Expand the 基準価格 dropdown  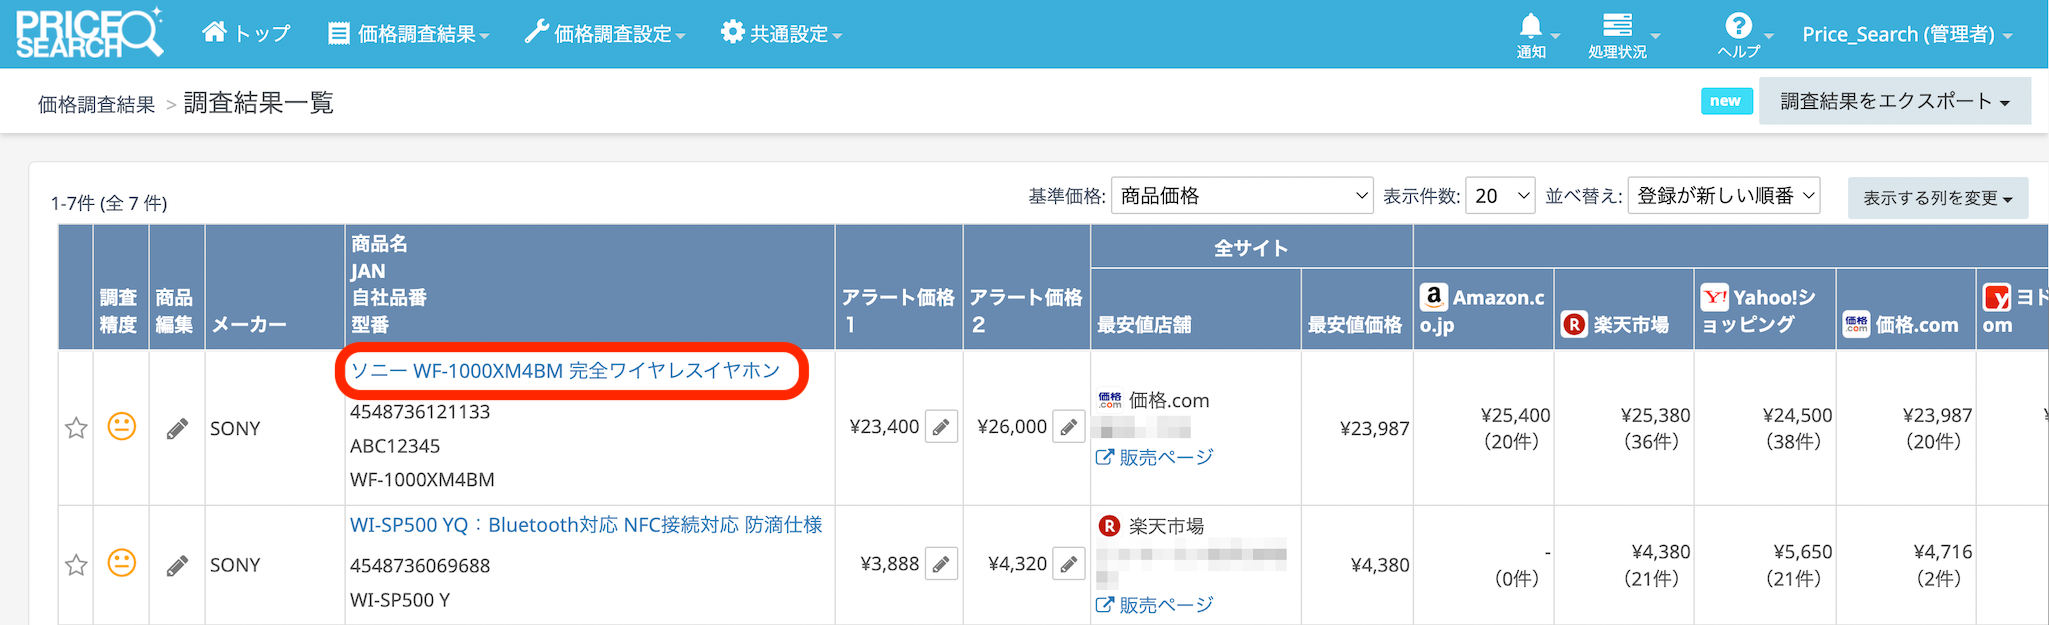[1240, 196]
